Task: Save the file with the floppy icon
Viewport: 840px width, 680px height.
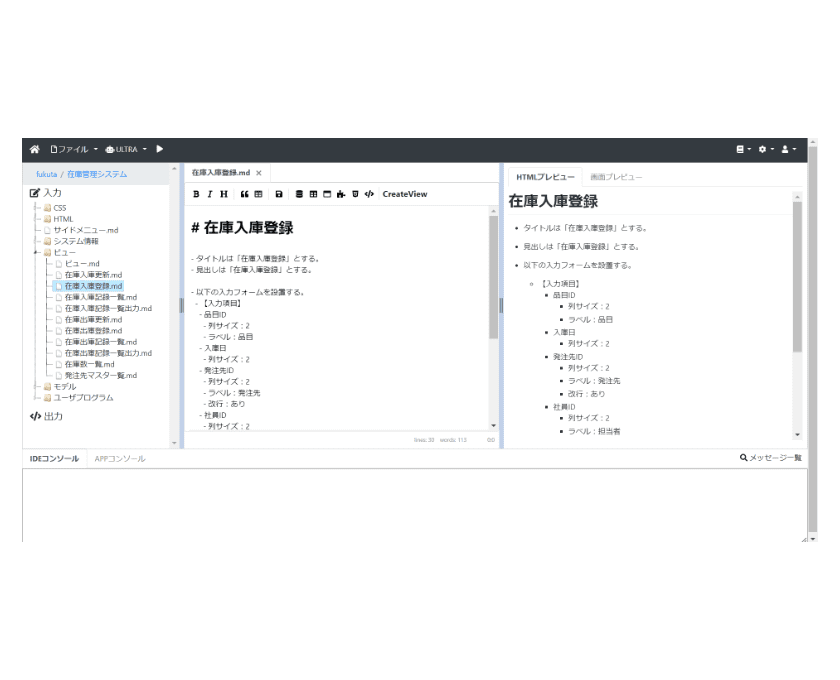Action: point(278,194)
